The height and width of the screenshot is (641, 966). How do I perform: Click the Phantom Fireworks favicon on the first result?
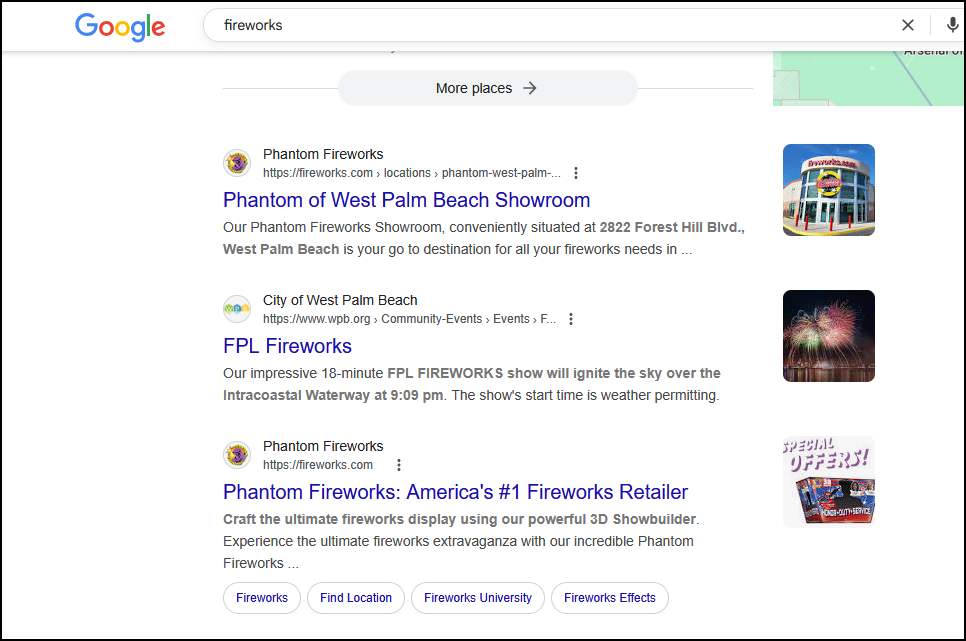click(x=237, y=163)
